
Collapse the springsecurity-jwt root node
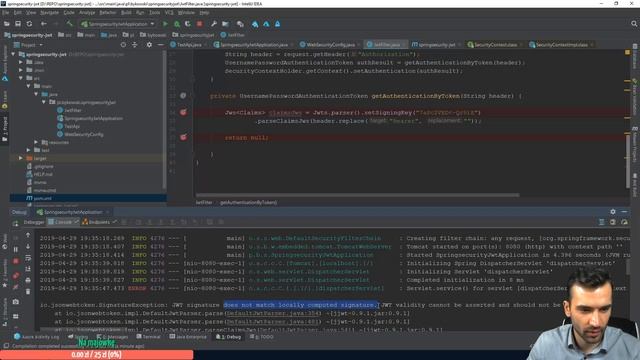(13, 54)
